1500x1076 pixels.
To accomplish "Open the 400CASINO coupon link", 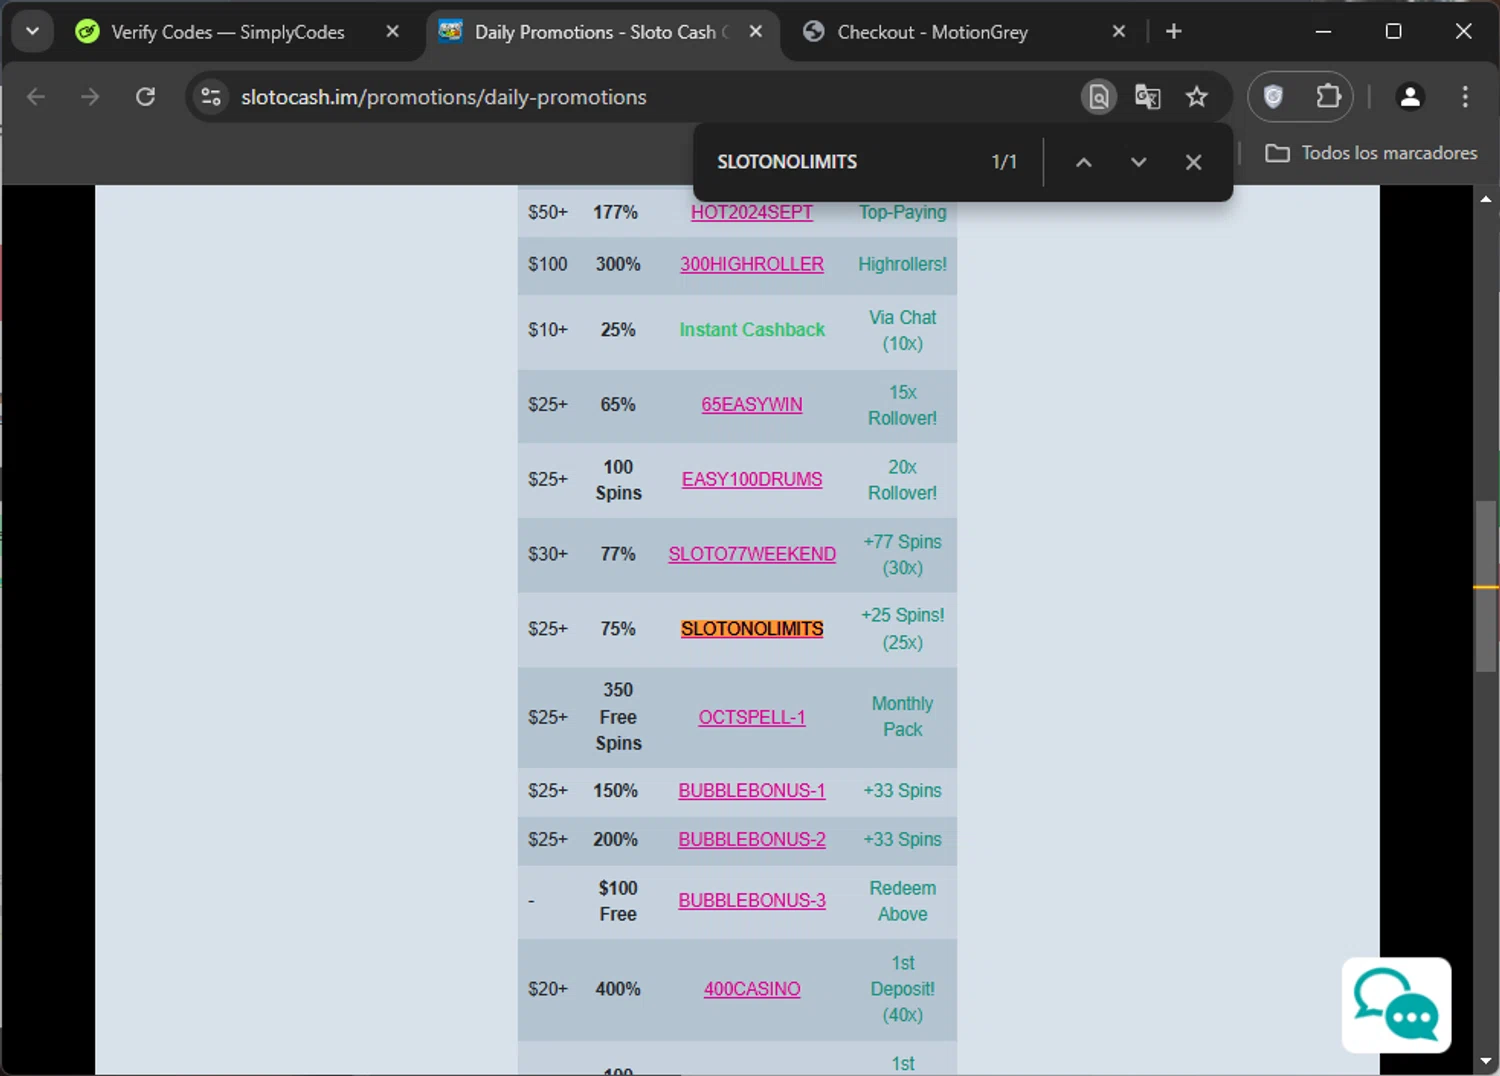I will (x=752, y=989).
